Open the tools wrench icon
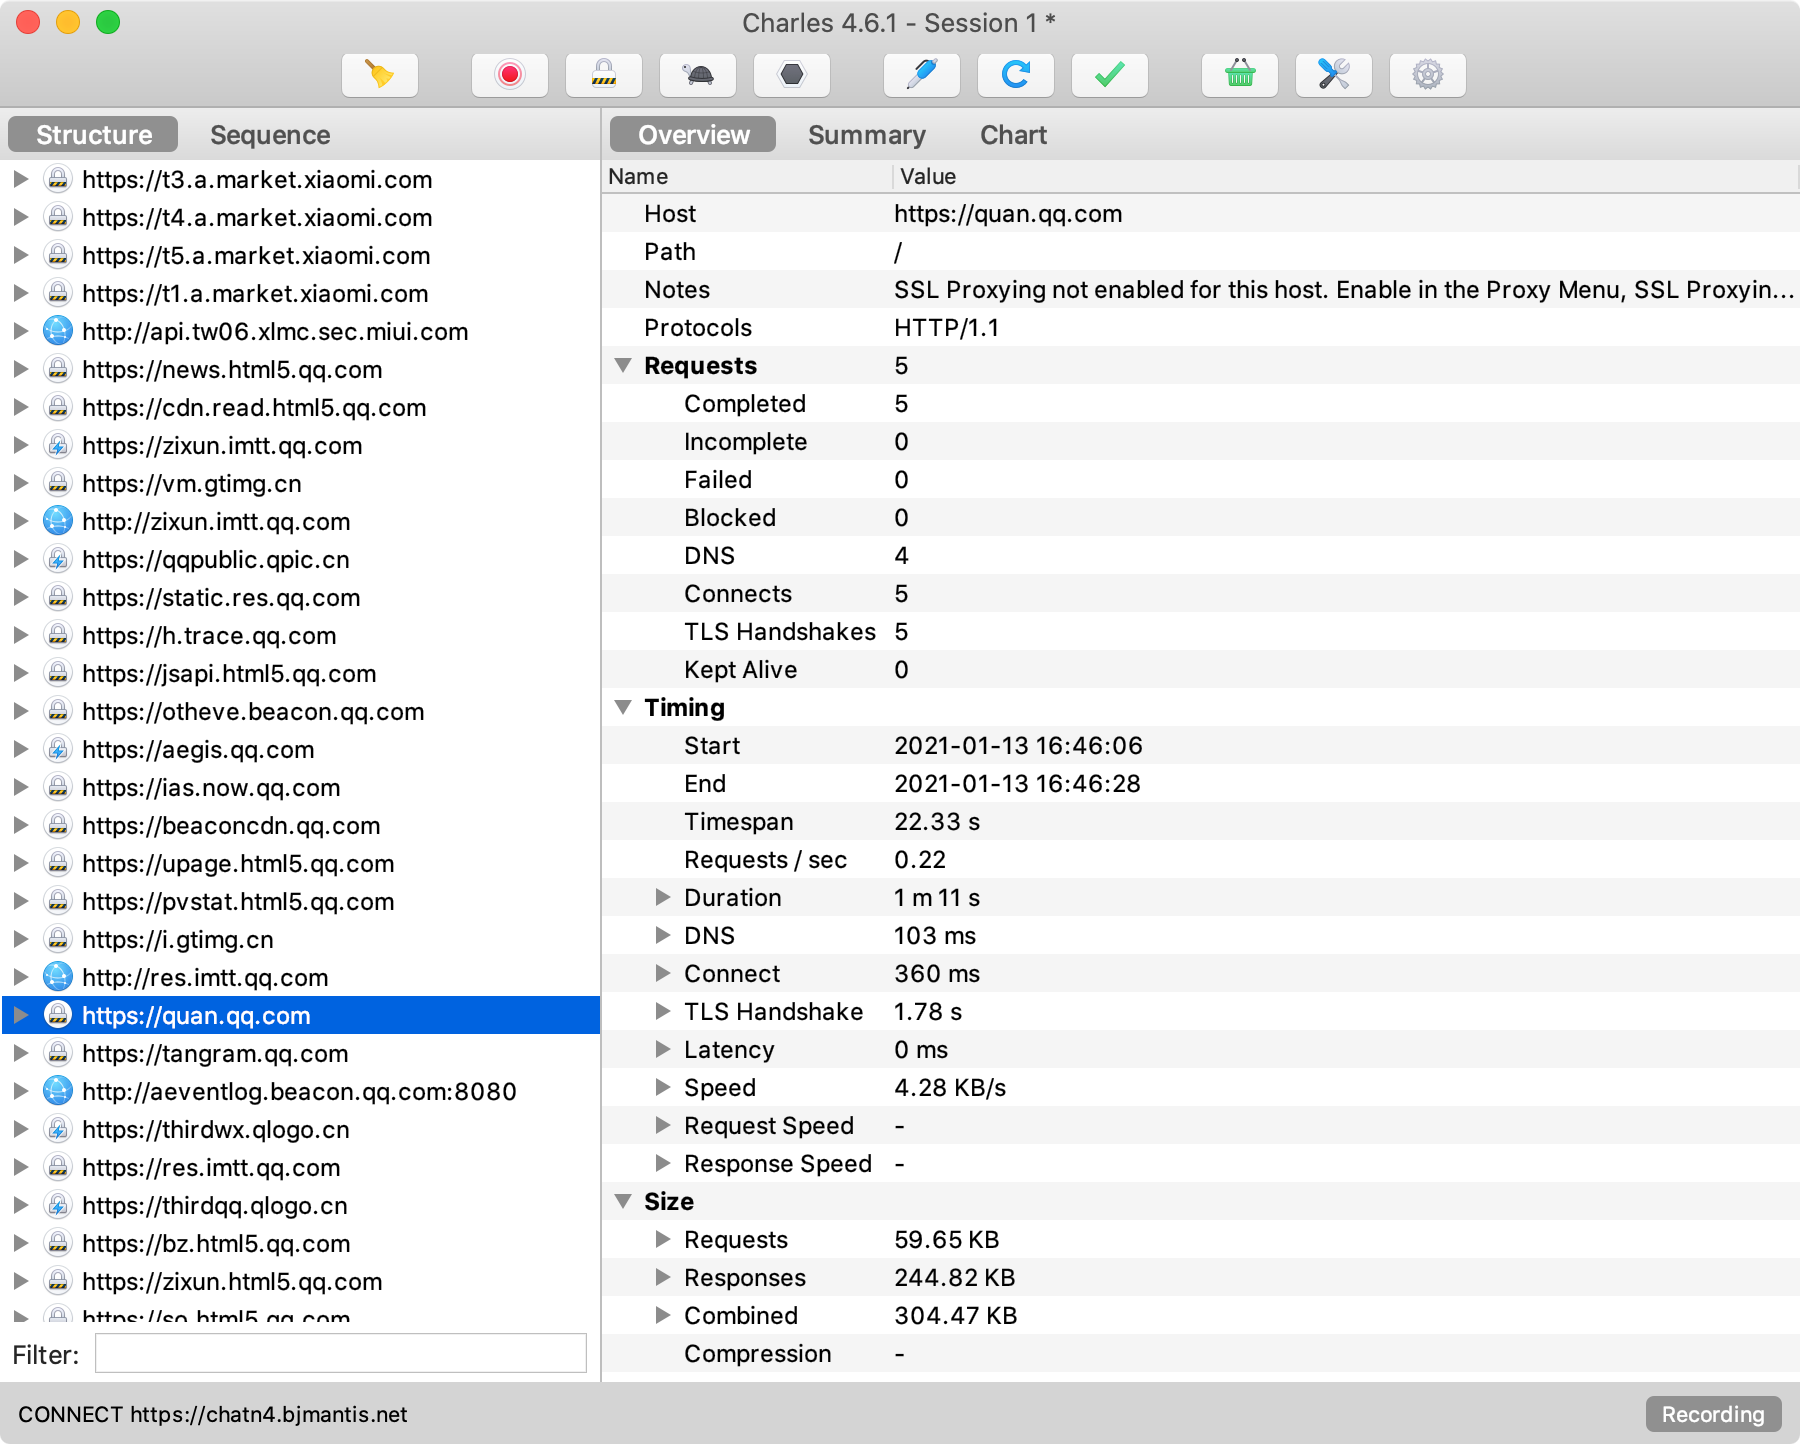The width and height of the screenshot is (1800, 1444). tap(1334, 74)
